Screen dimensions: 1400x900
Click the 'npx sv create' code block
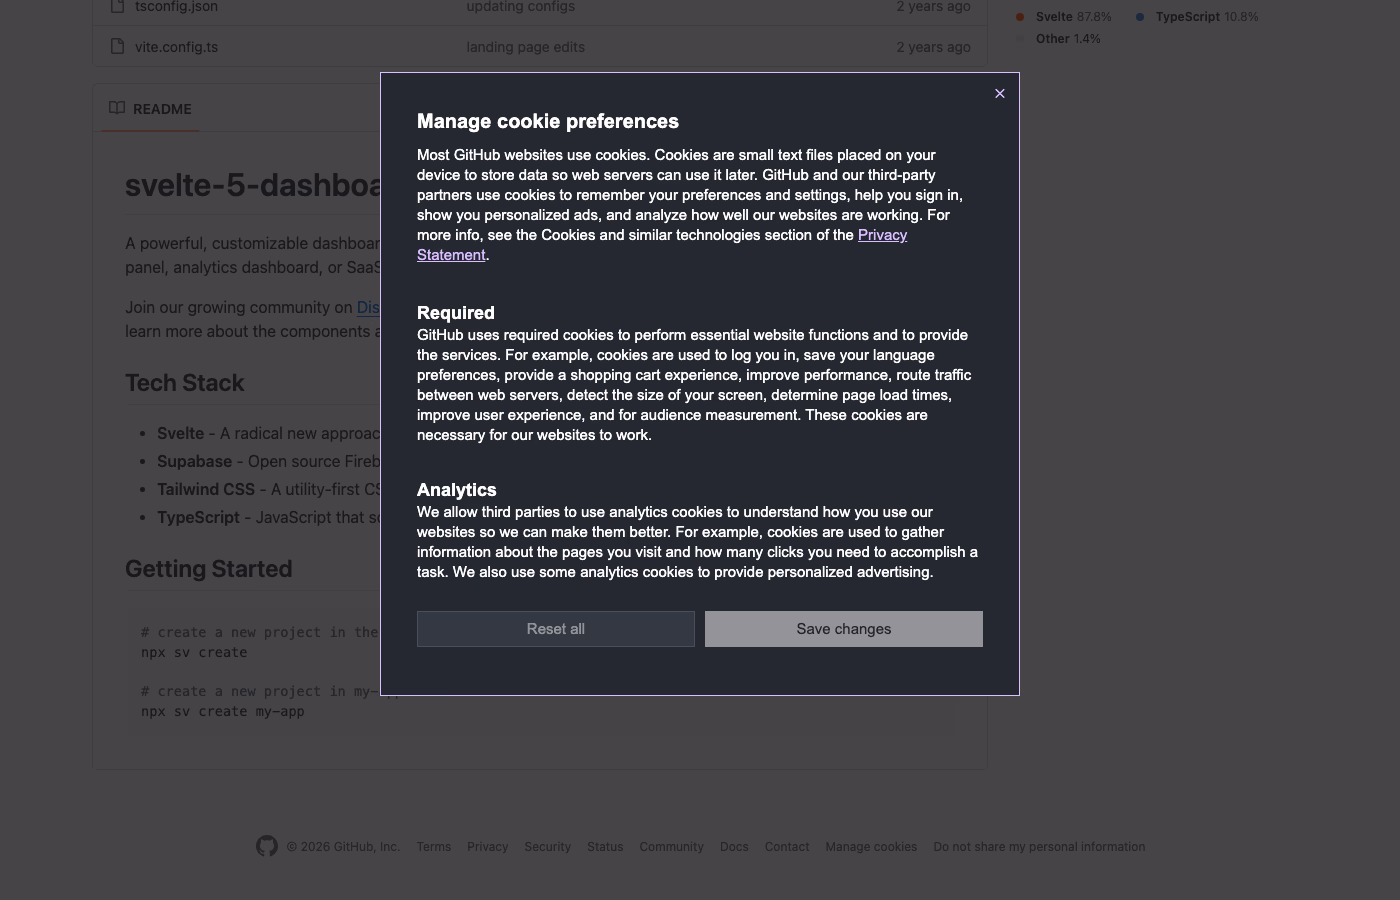[193, 652]
